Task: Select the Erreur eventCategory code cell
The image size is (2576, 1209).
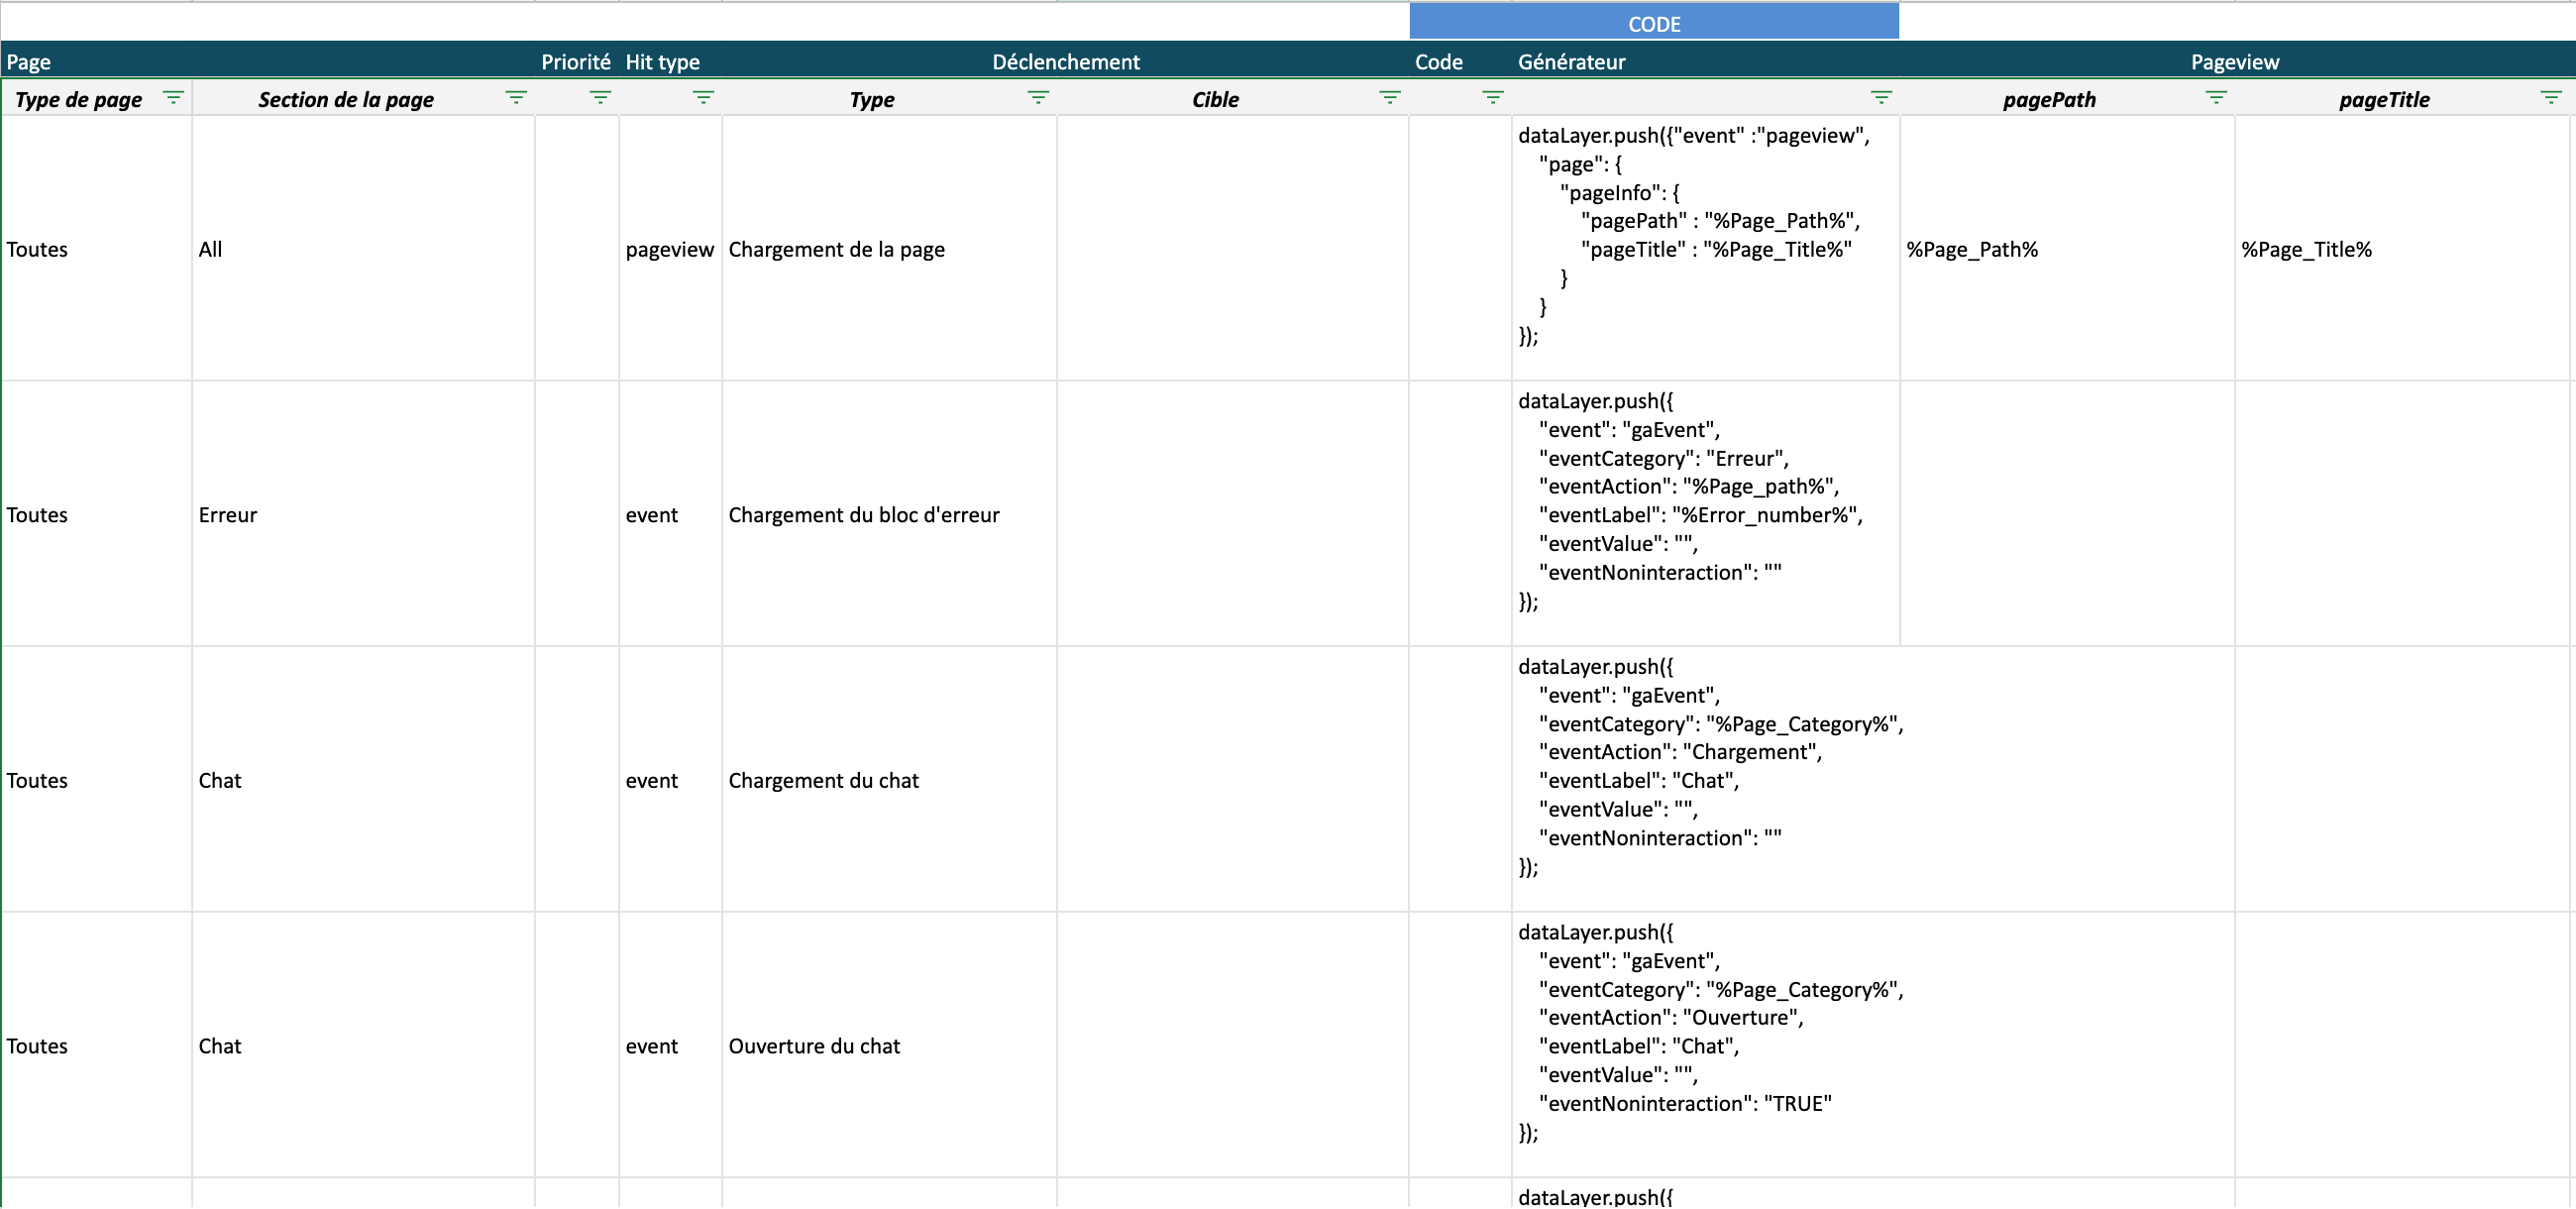Action: [1705, 515]
